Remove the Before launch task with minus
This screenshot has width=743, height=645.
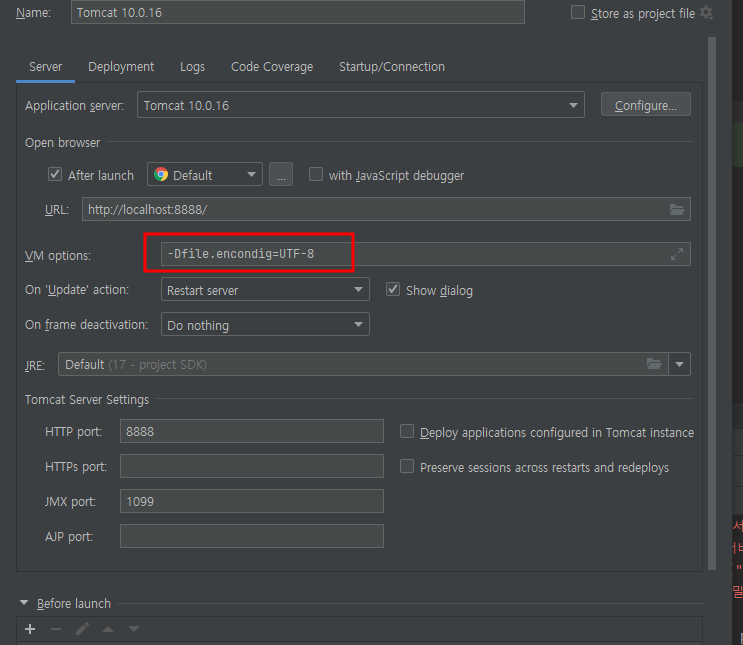coord(56,629)
